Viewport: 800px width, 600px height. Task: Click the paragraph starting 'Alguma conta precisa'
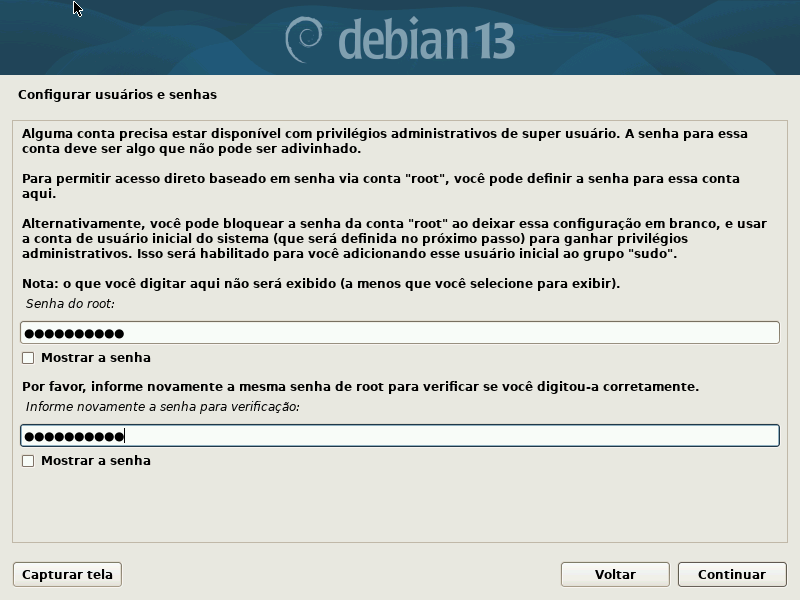[385, 141]
